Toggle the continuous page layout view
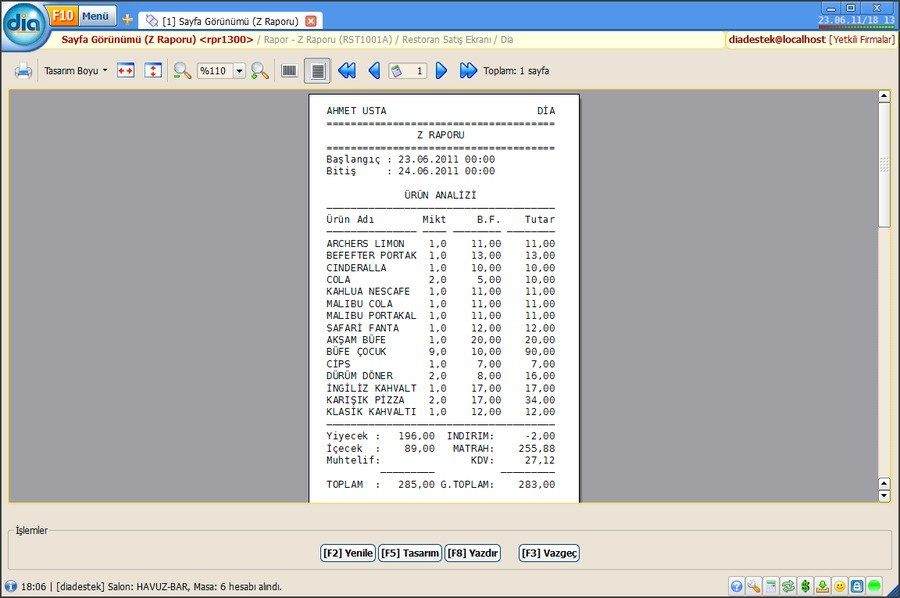 coord(317,71)
